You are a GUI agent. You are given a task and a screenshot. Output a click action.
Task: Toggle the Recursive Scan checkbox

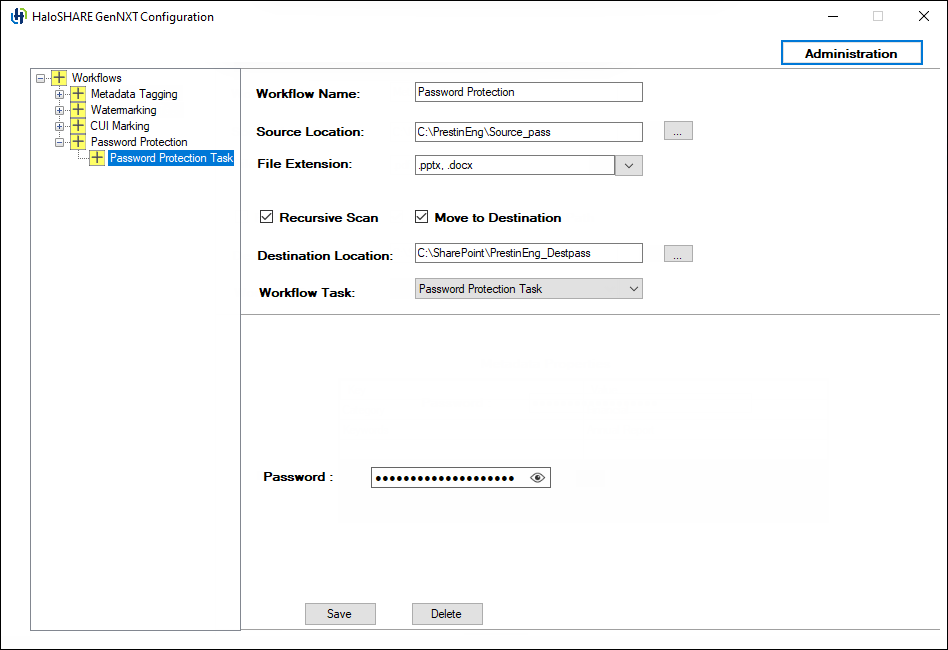point(266,216)
